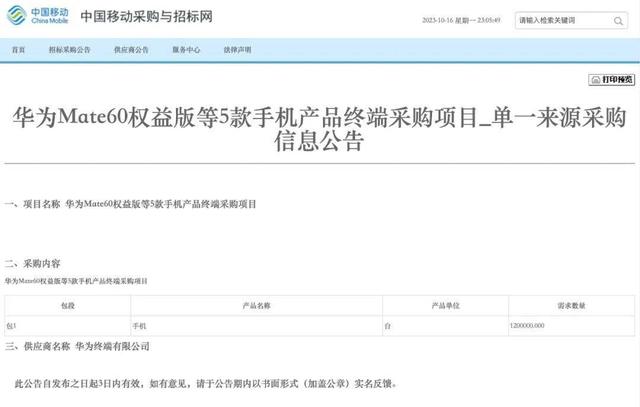
Task: Click the 台 unit cell
Action: (x=445, y=326)
